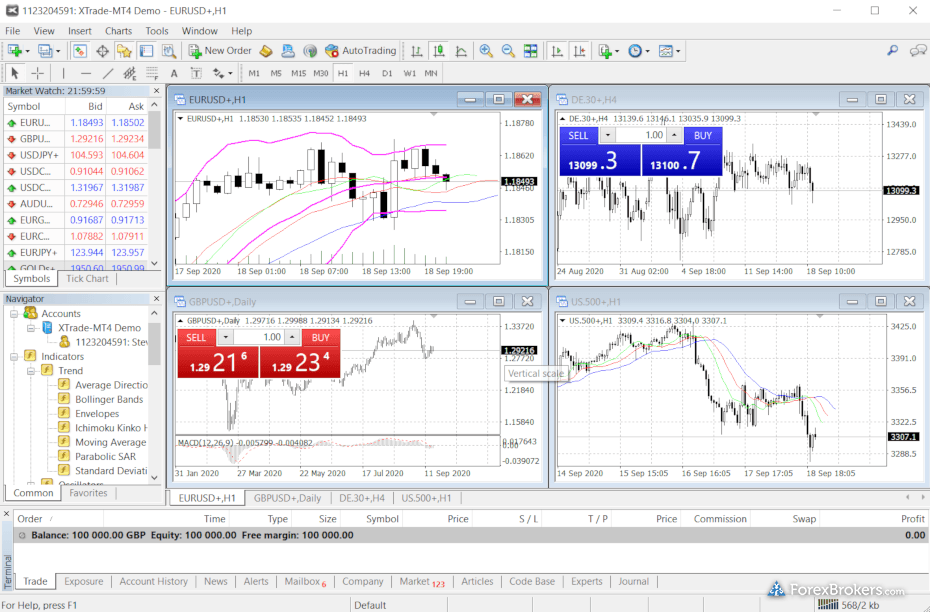930x612 pixels.
Task: Select the Fibonacci retracement tool
Action: tap(152, 73)
